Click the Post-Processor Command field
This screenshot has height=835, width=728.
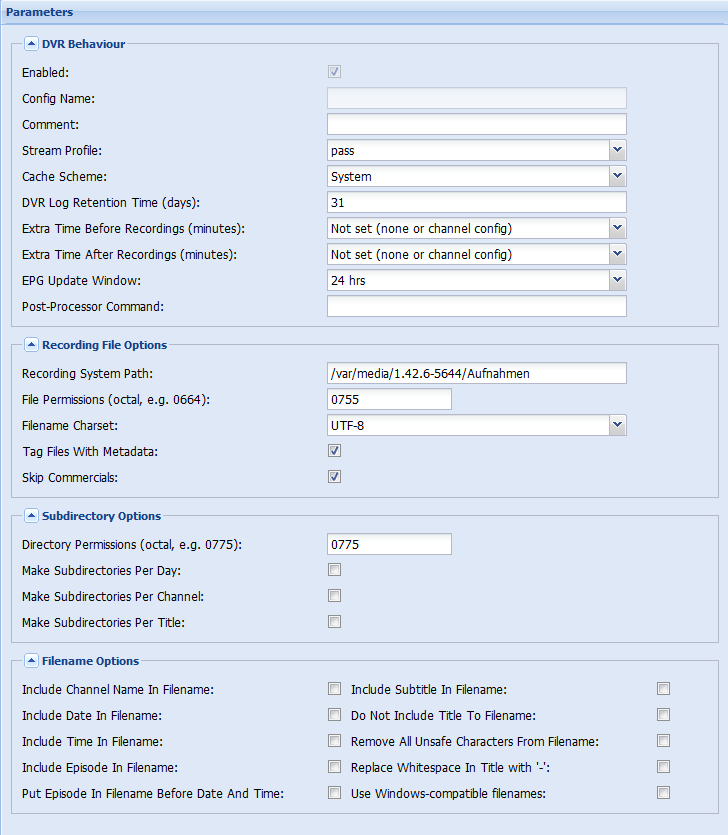coord(476,306)
